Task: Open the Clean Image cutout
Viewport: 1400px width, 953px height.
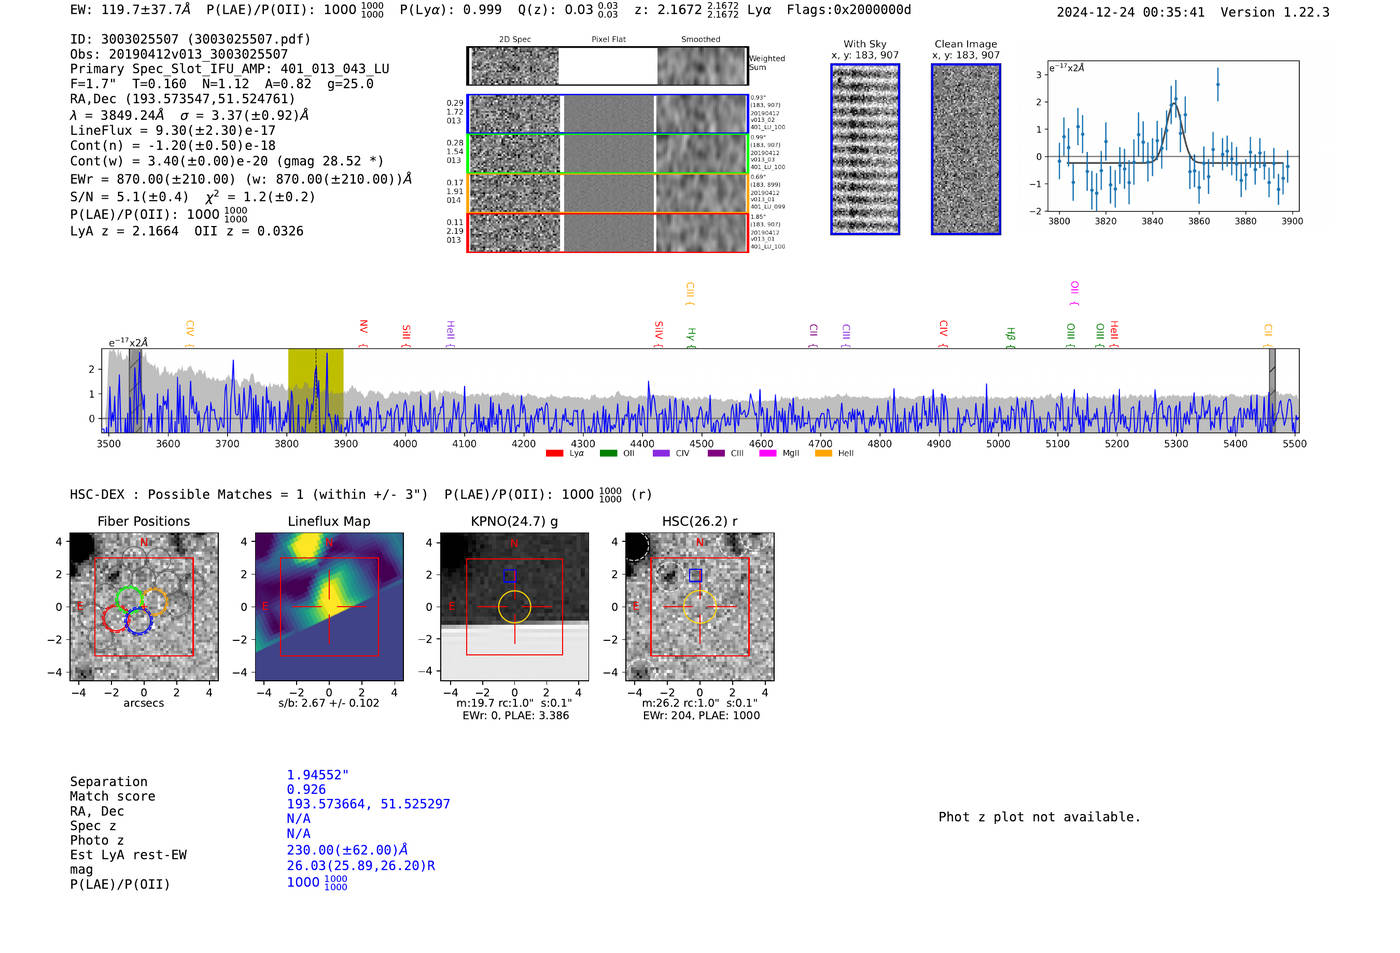Action: point(966,149)
